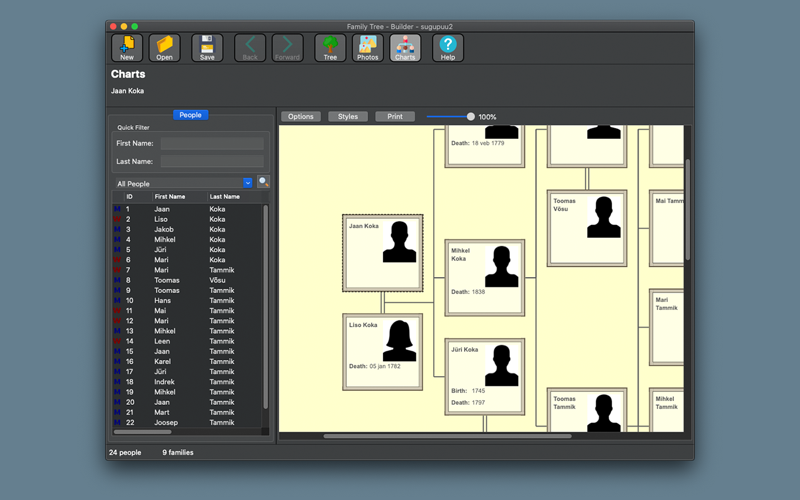Sort by the First Name column header
800x500 pixels.
click(x=179, y=197)
